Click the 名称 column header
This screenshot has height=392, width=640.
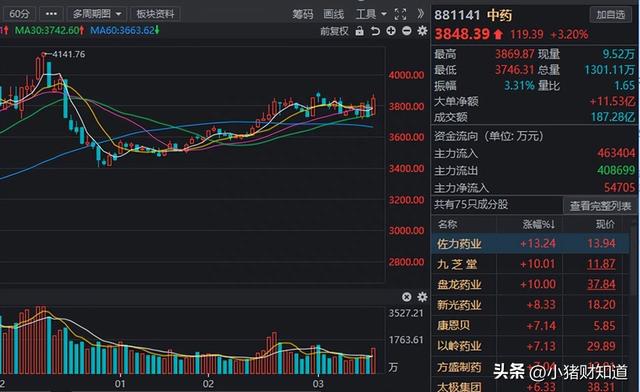point(447,224)
